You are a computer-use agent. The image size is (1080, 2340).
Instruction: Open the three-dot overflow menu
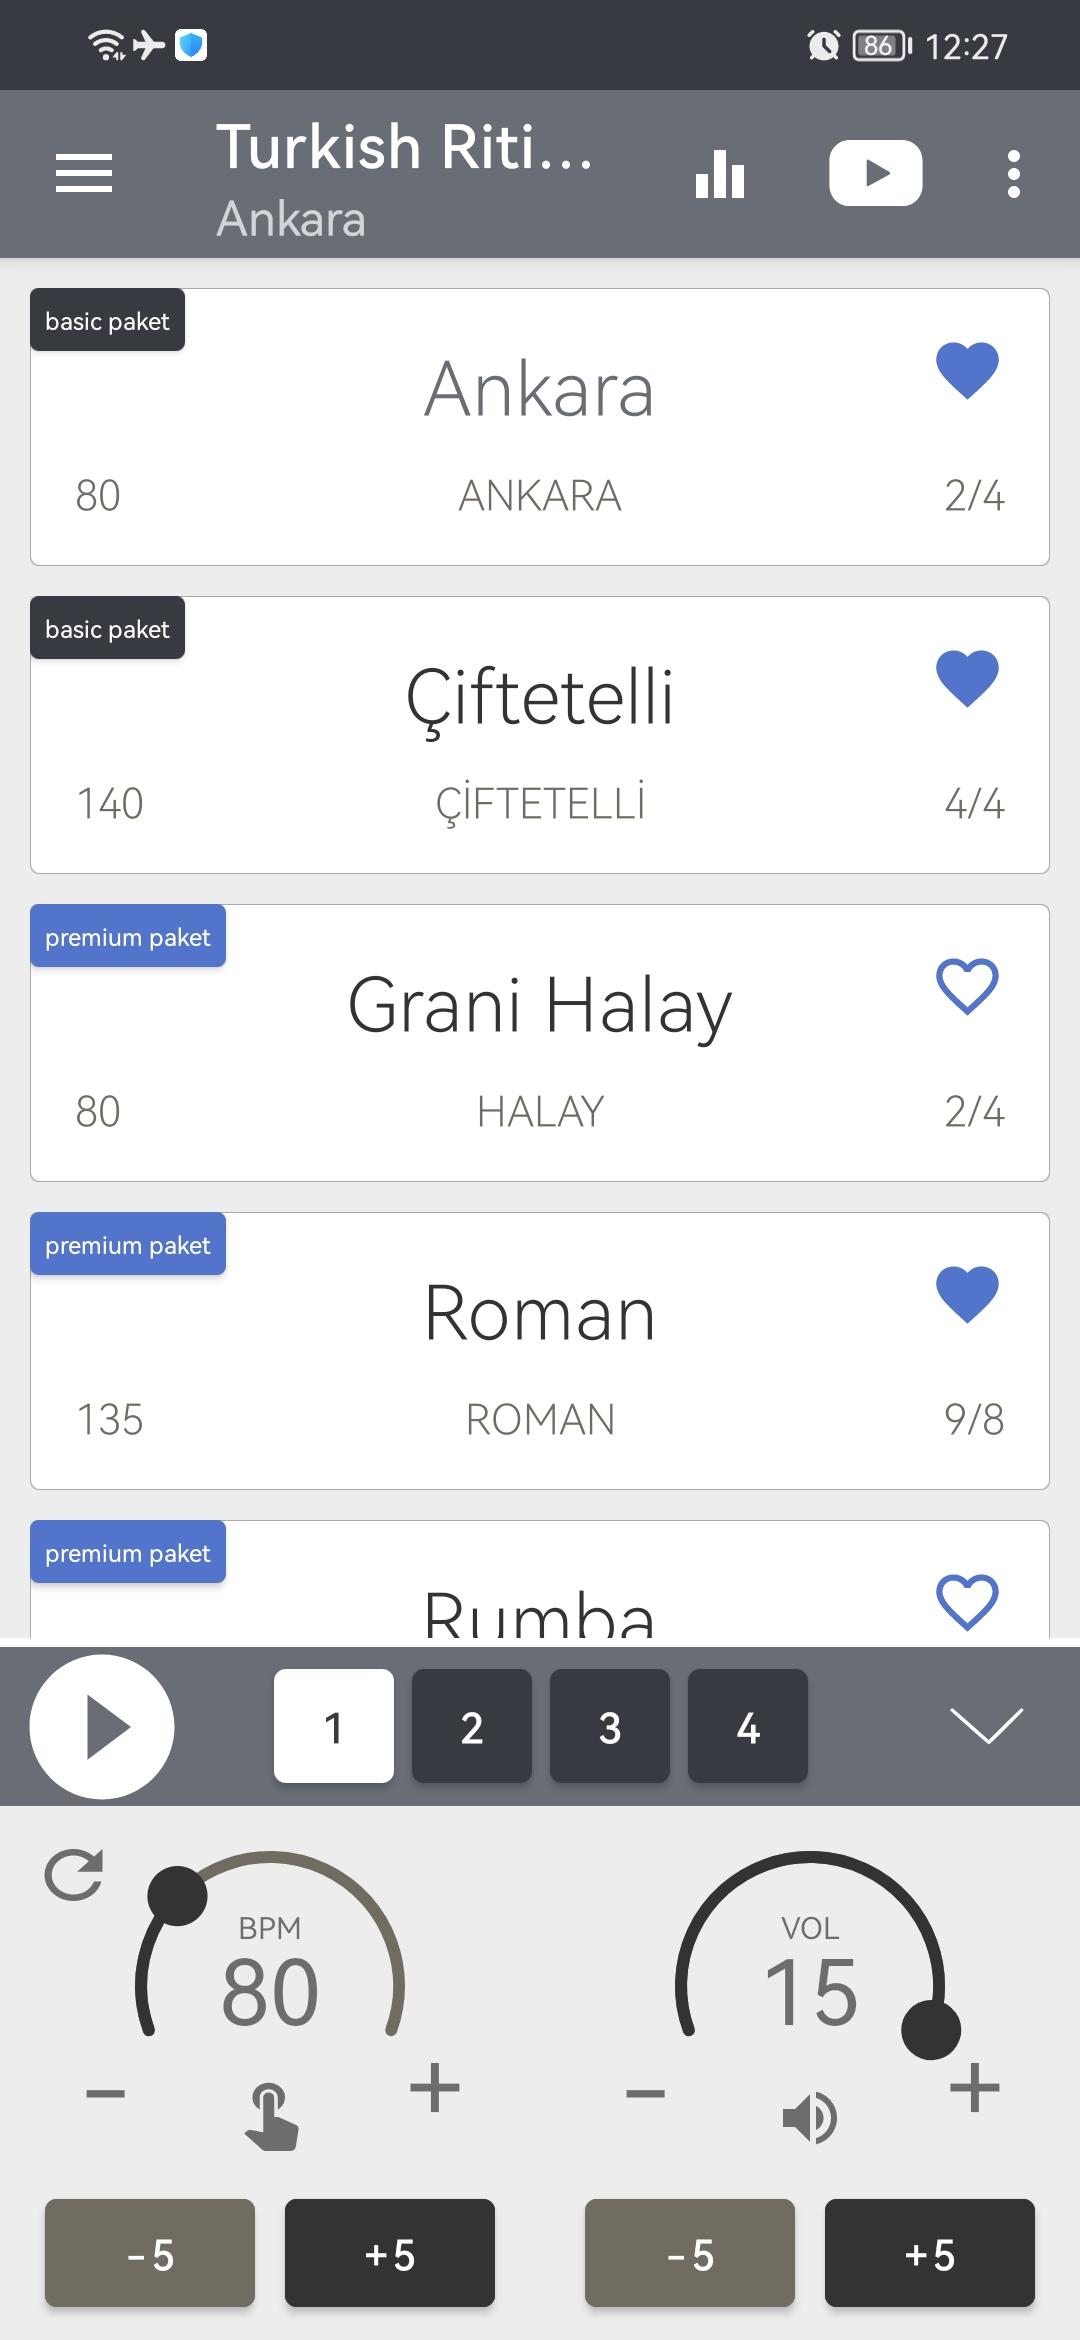point(1014,174)
